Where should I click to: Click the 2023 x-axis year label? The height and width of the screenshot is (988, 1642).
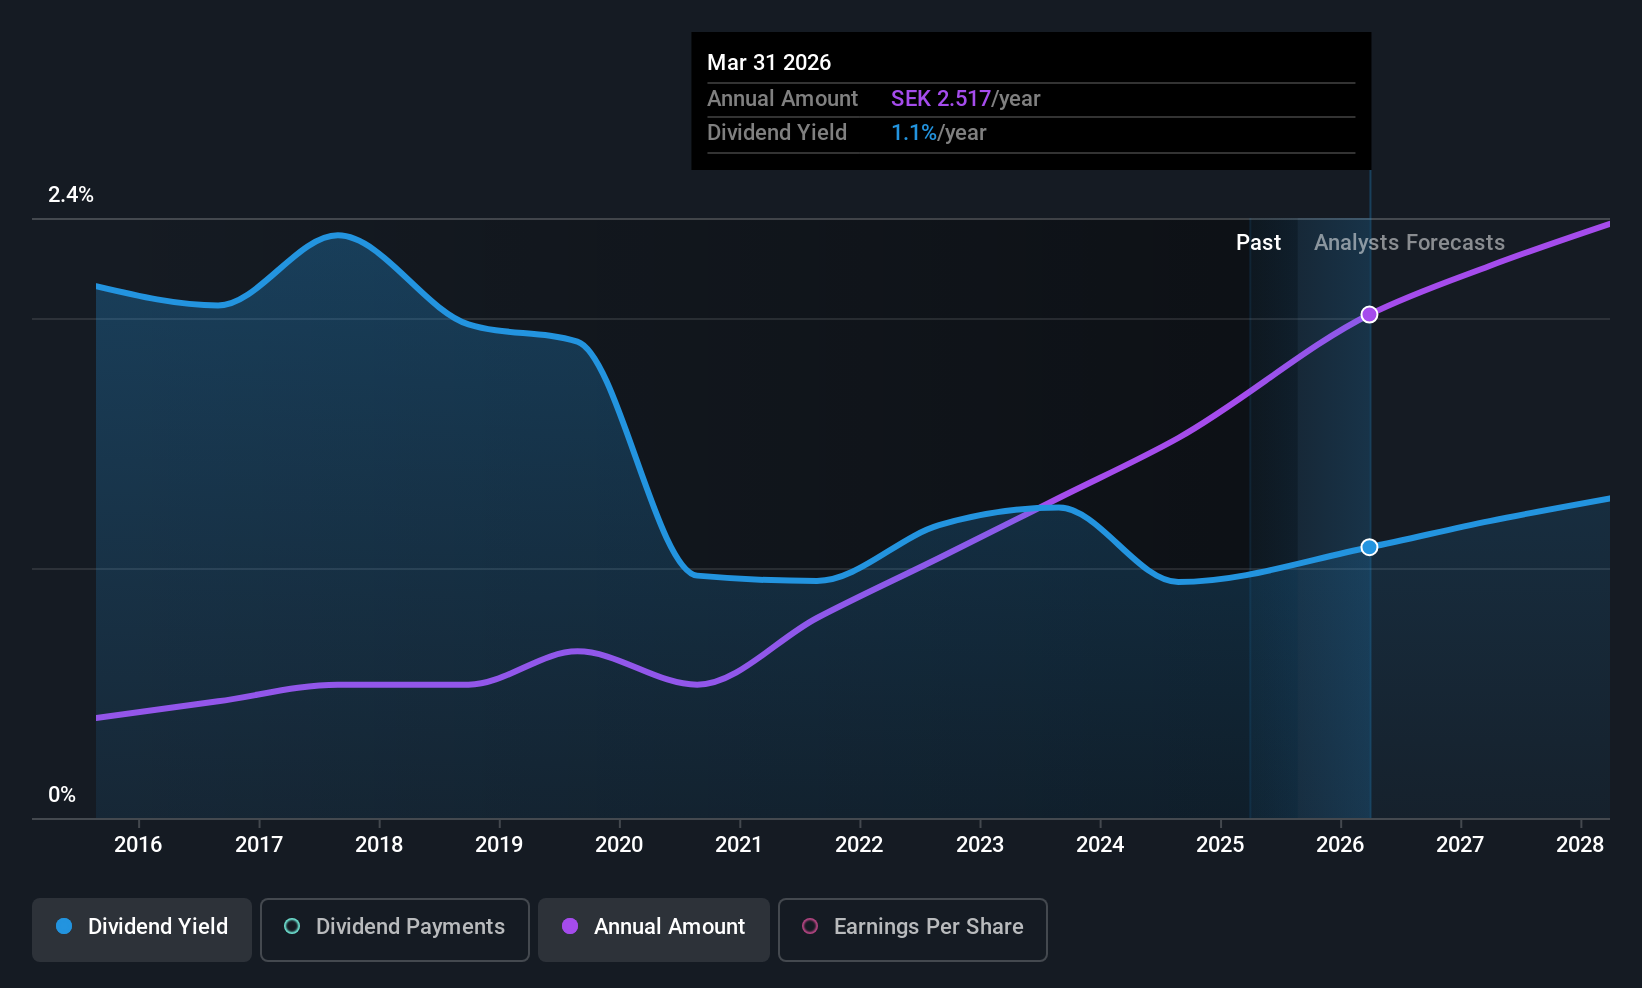pyautogui.click(x=980, y=844)
